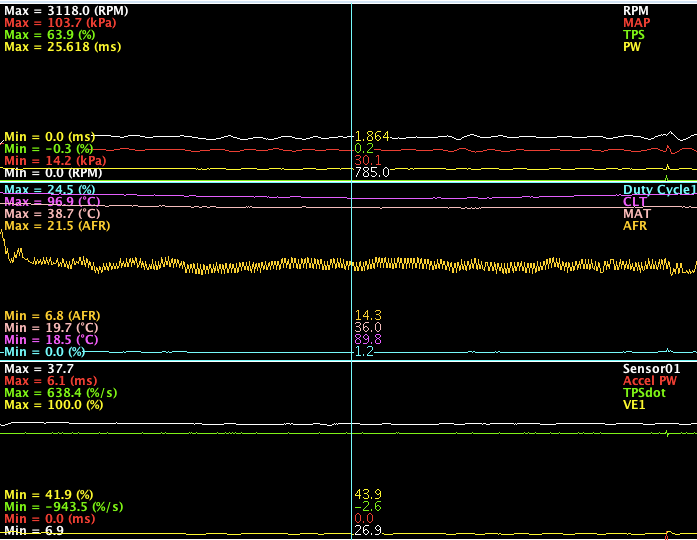
Task: Select the 43.9 VE1 cursor value
Action: [367, 494]
